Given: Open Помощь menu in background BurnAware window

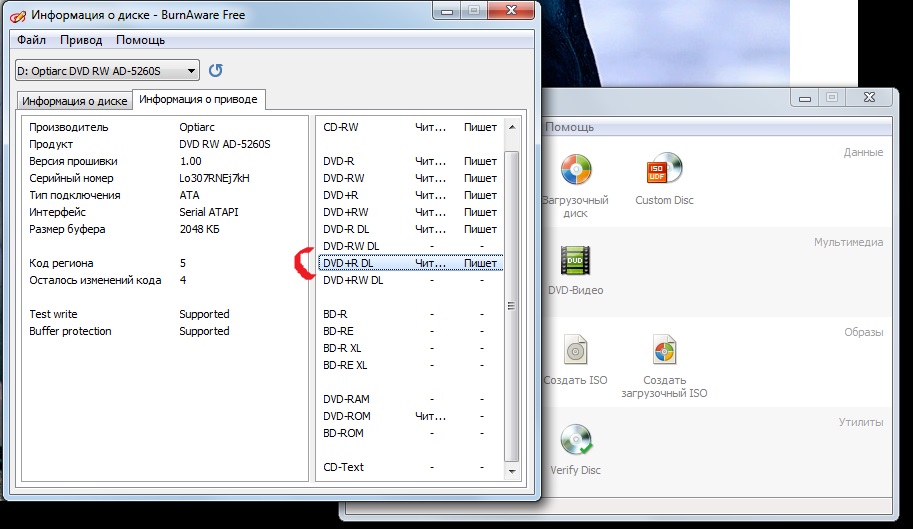Looking at the screenshot, I should [x=569, y=127].
